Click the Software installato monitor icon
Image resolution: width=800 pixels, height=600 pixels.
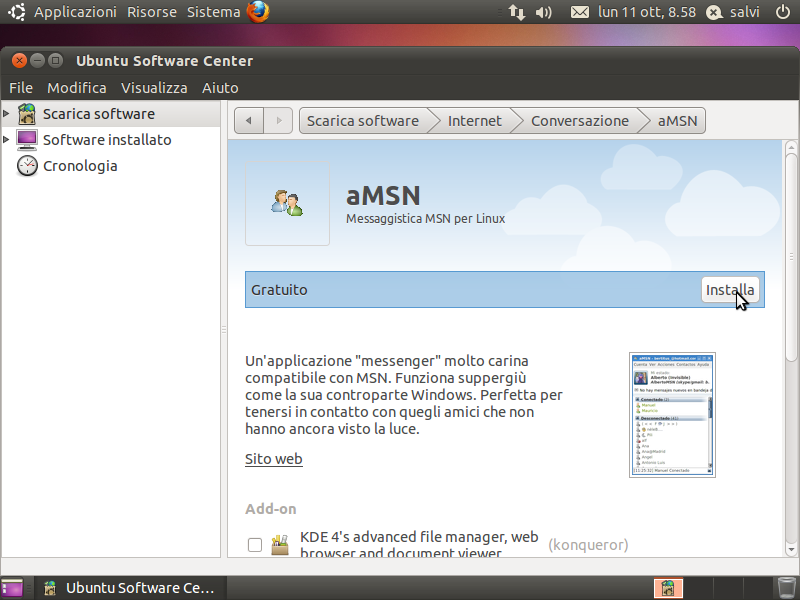(27, 140)
